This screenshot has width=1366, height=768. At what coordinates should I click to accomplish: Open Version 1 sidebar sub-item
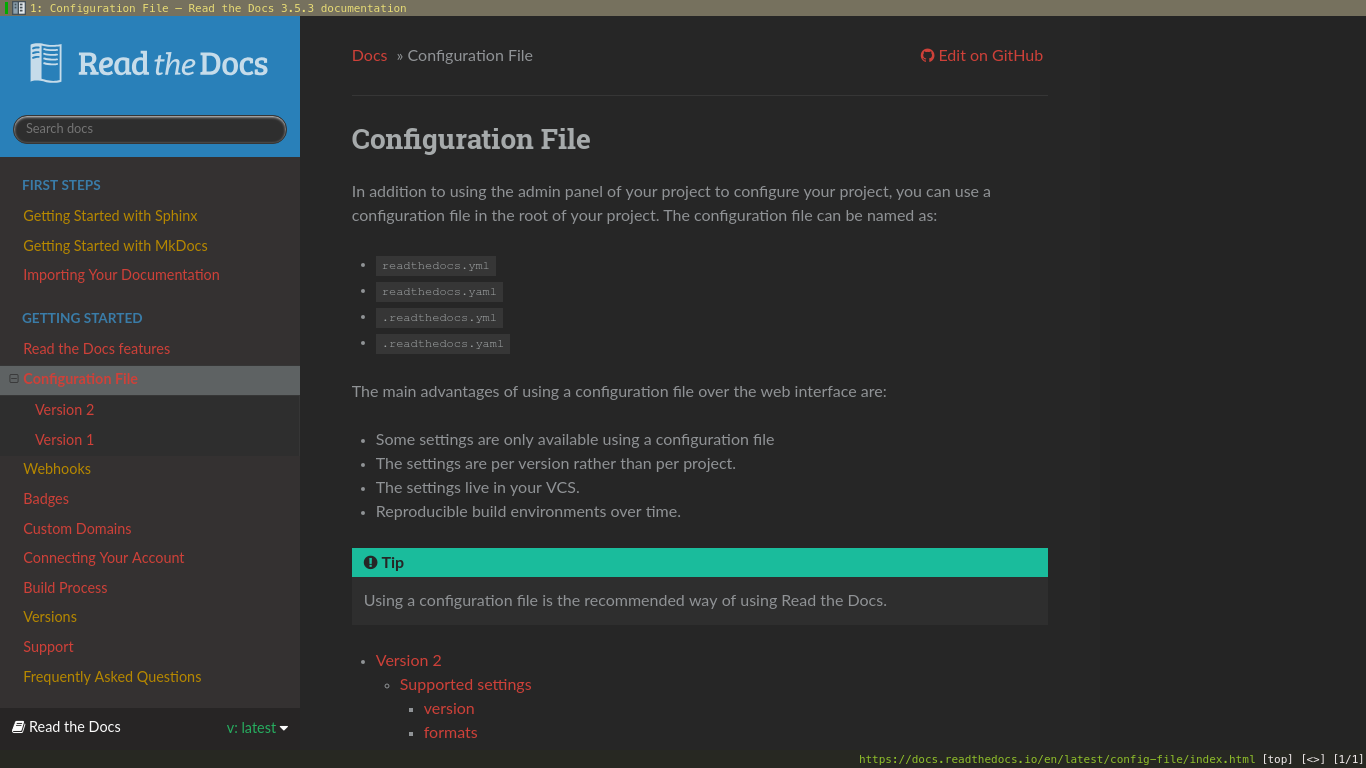[64, 440]
